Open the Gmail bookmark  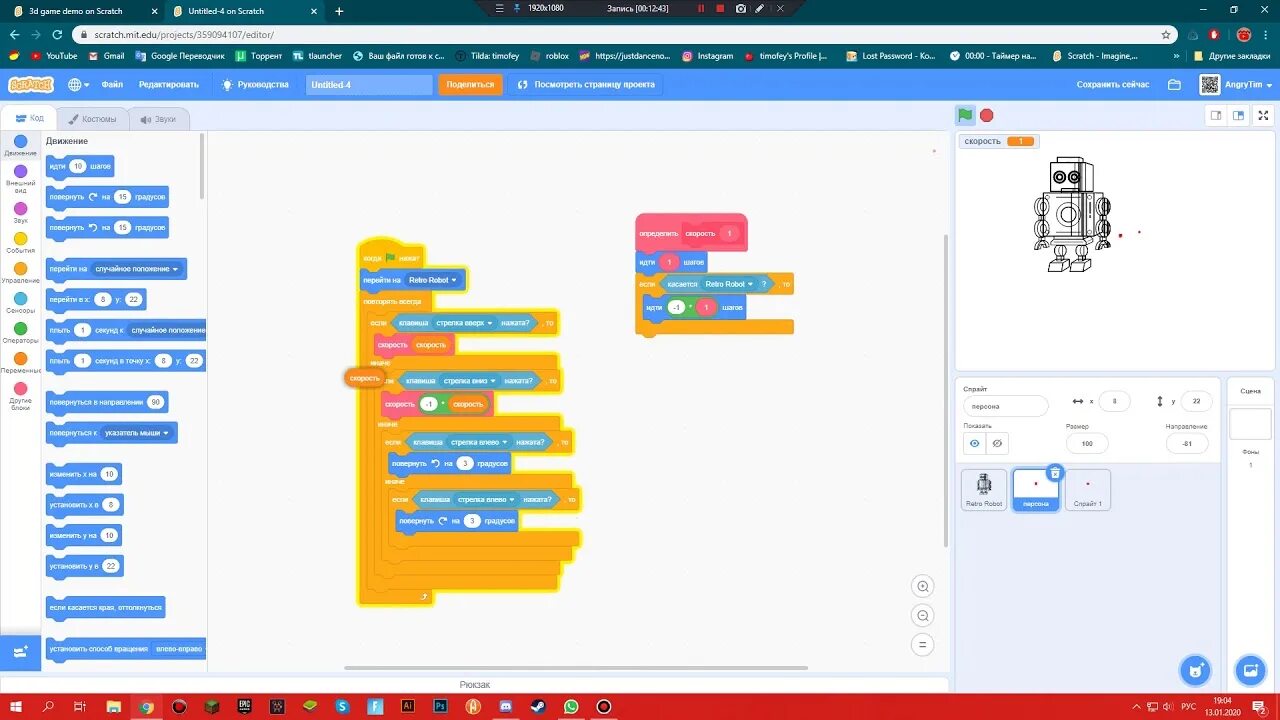pos(107,56)
